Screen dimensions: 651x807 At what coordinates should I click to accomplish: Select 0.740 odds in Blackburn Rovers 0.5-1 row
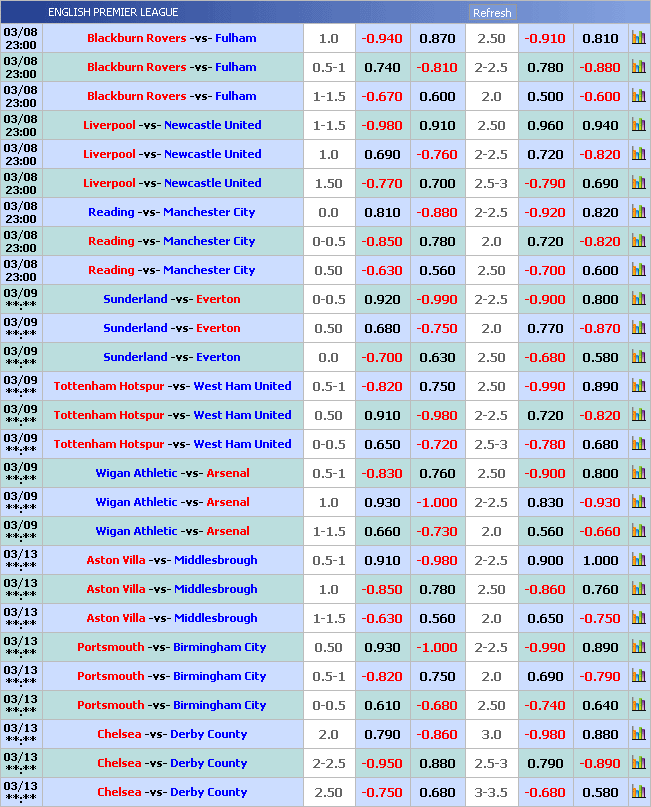coord(382,67)
